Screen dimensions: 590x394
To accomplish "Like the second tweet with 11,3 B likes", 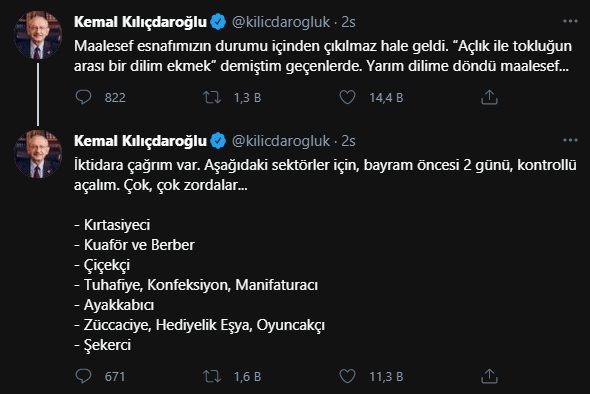I will pyautogui.click(x=347, y=376).
